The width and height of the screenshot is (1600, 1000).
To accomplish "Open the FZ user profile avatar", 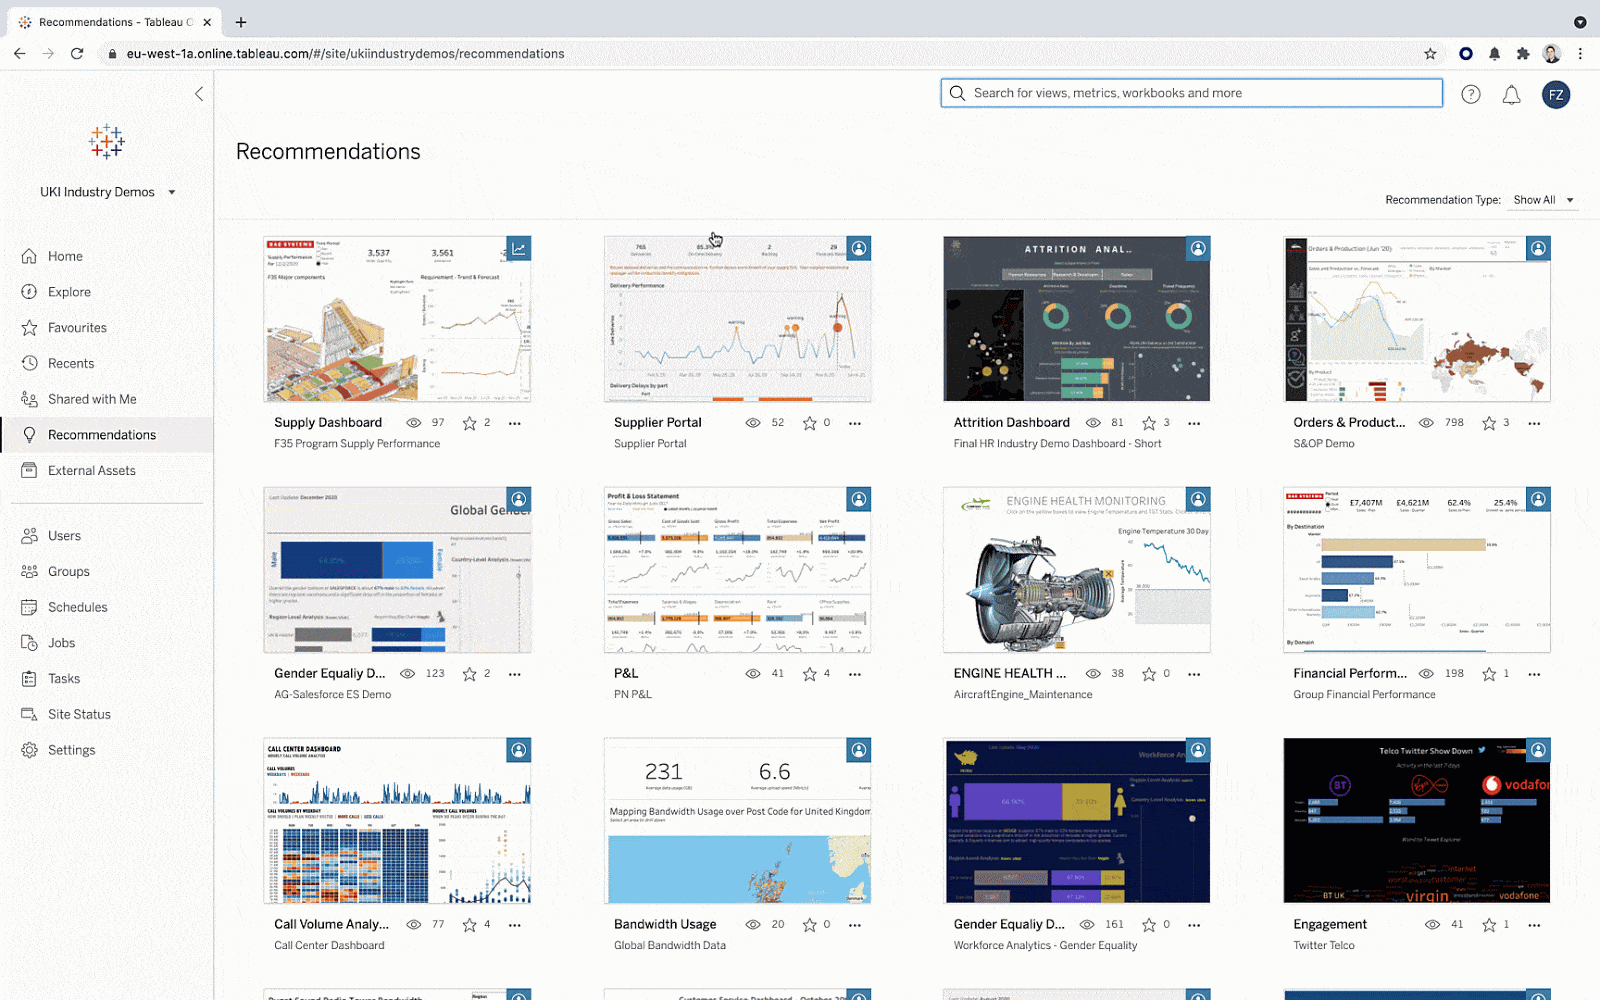I will 1556,95.
